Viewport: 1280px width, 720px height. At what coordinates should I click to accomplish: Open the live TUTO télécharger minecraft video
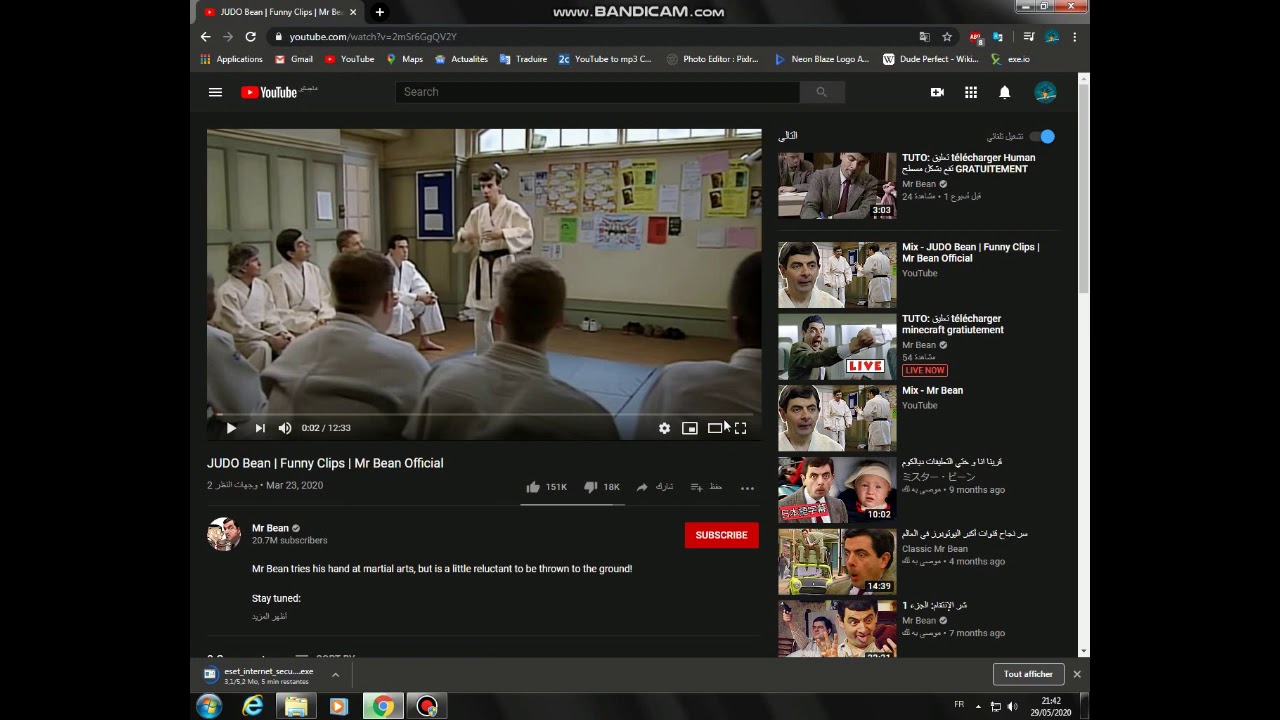tap(837, 347)
